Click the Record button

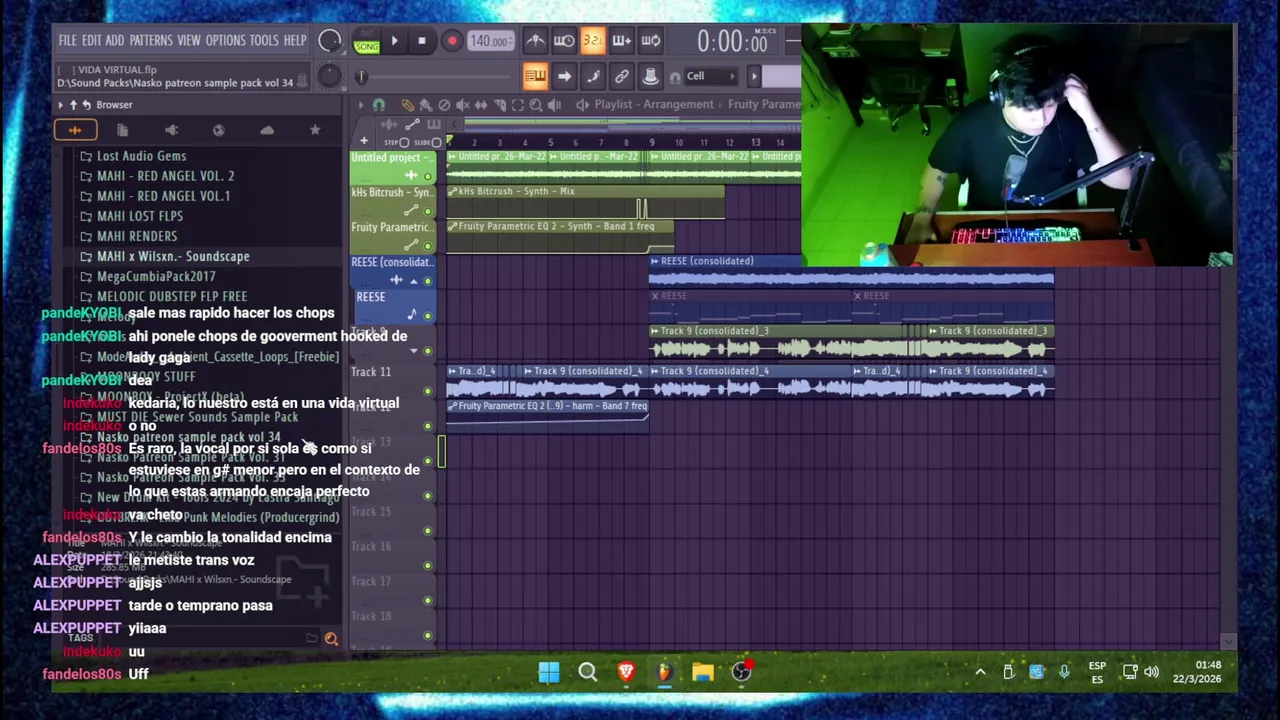(452, 41)
